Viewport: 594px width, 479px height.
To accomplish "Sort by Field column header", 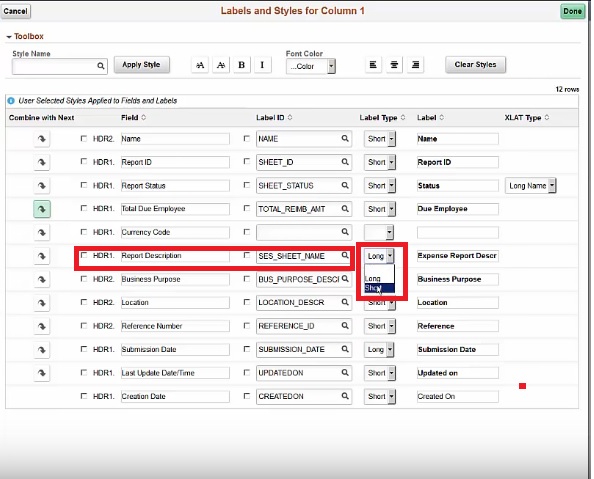I will (133, 117).
